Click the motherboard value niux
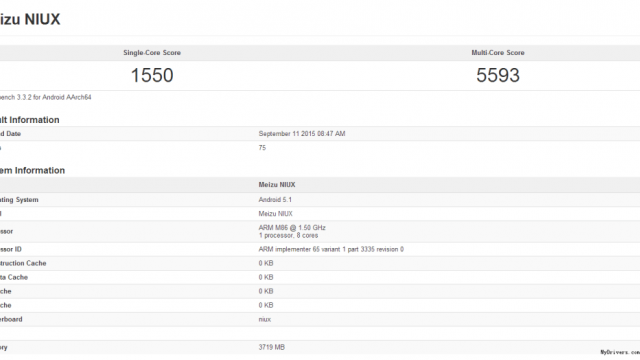 (x=264, y=319)
